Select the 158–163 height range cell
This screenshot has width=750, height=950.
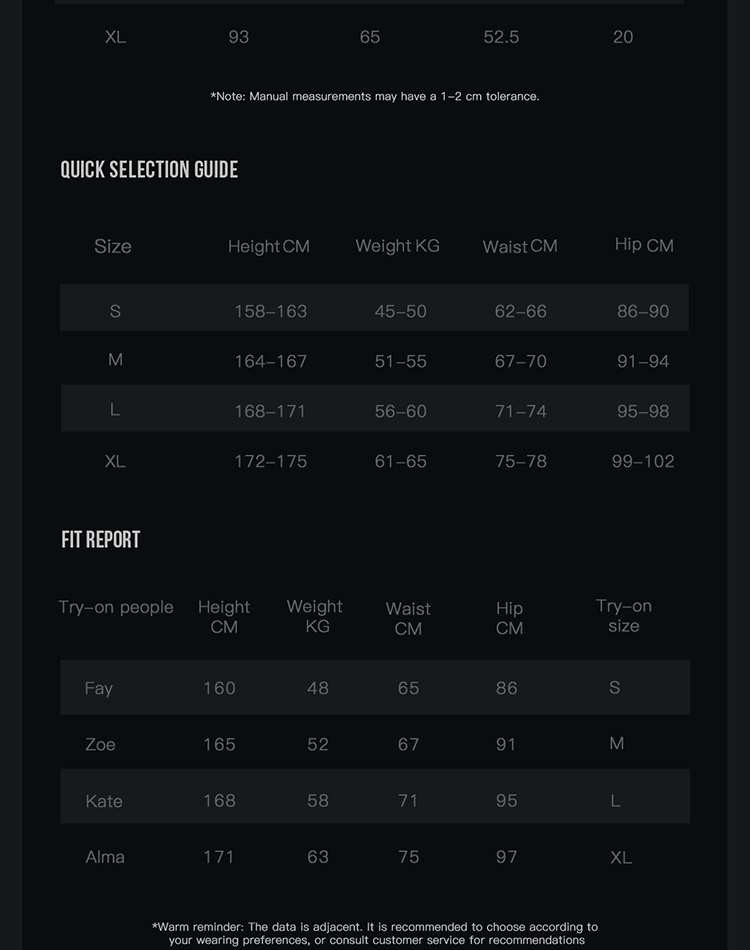point(270,311)
